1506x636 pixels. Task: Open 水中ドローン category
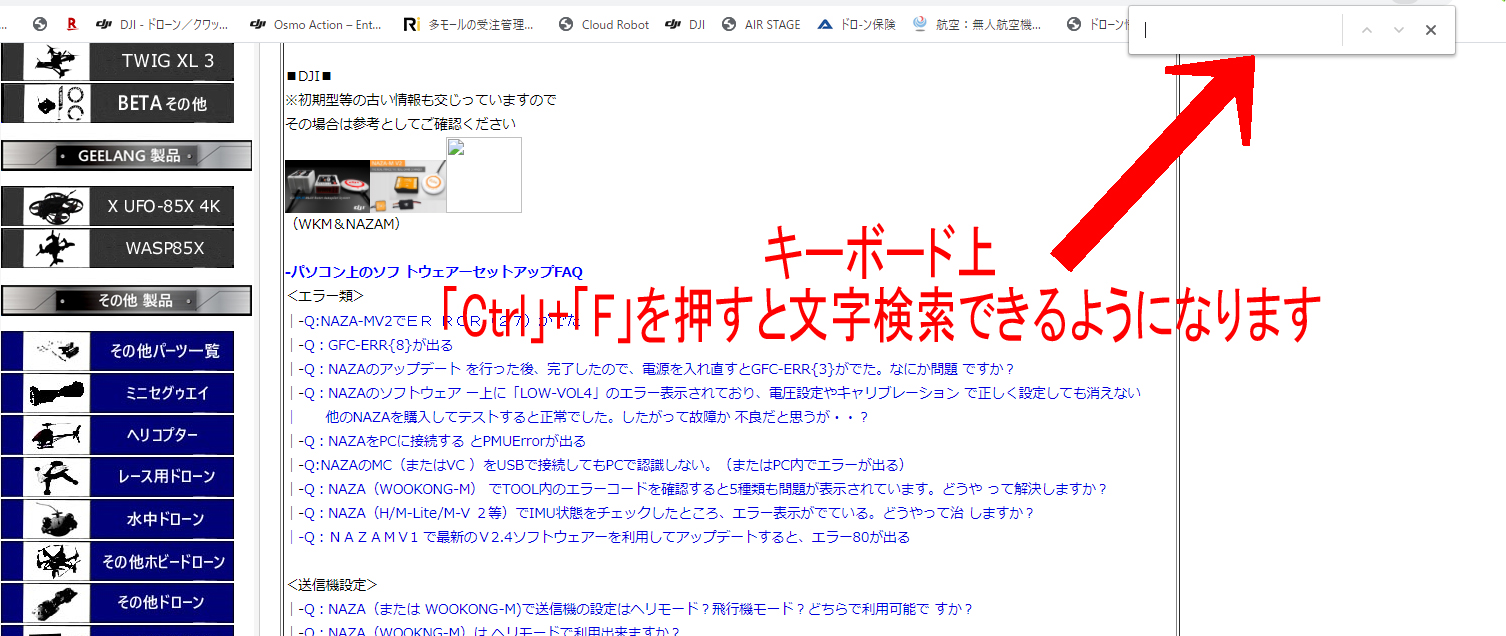pos(117,518)
